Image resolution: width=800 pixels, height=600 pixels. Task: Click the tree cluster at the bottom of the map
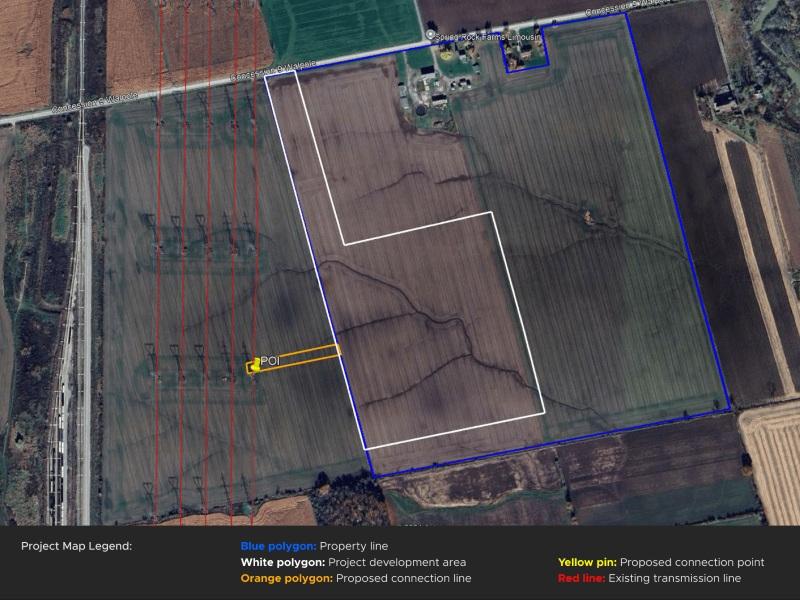[347, 498]
